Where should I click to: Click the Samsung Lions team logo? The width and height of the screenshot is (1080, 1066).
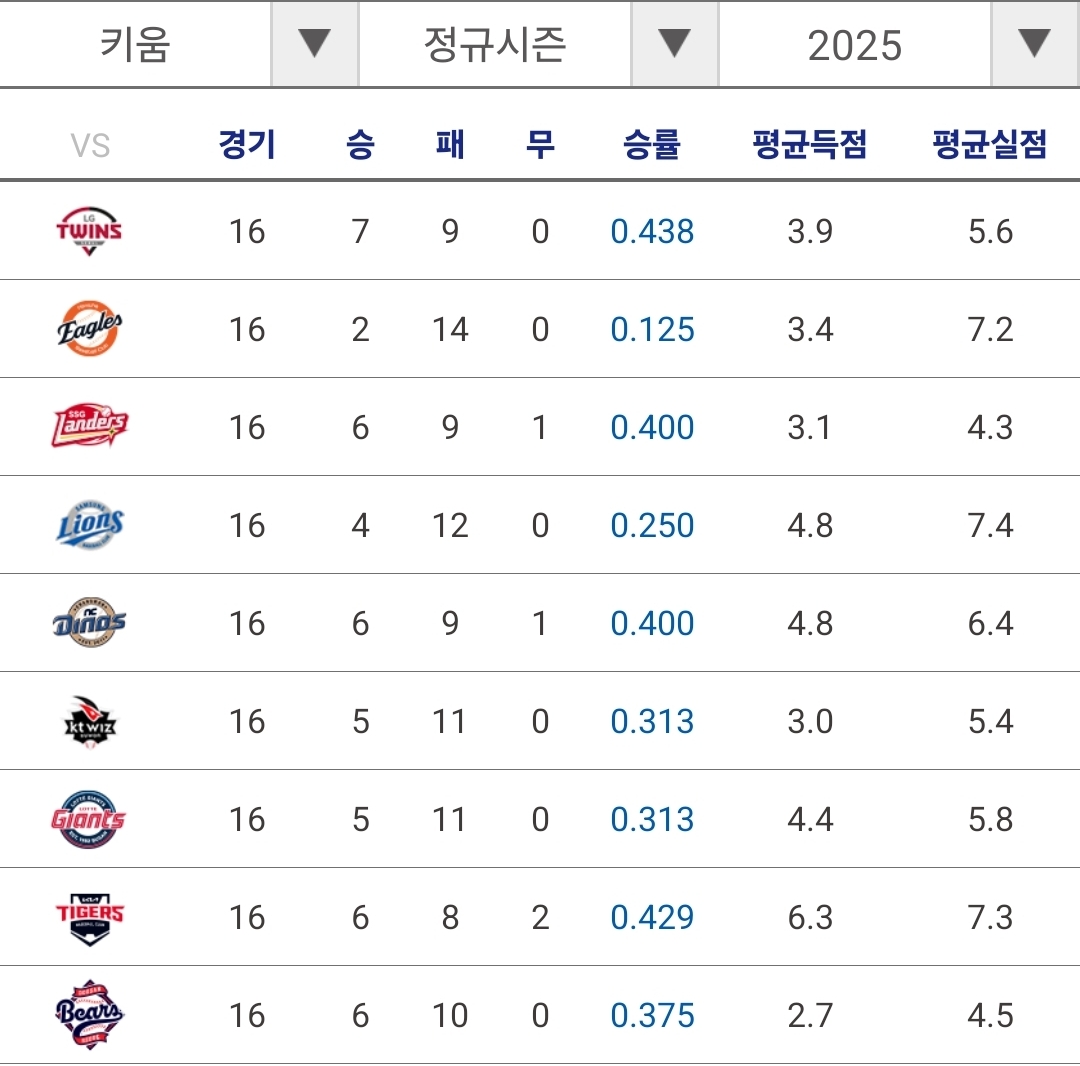(x=90, y=525)
